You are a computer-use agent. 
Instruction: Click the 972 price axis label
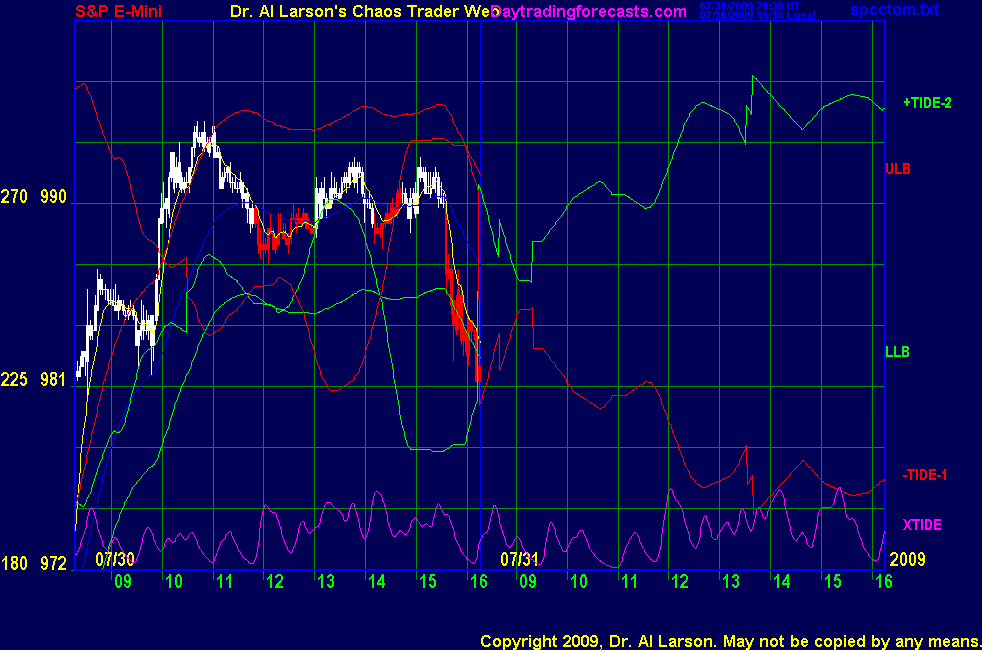click(x=53, y=564)
